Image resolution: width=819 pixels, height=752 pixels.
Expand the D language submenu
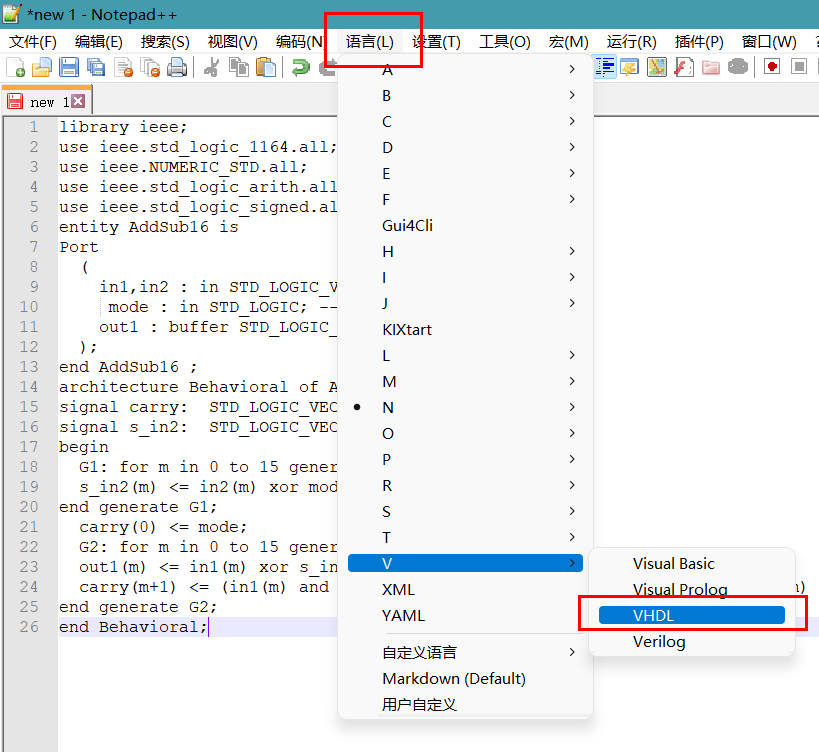[465, 148]
